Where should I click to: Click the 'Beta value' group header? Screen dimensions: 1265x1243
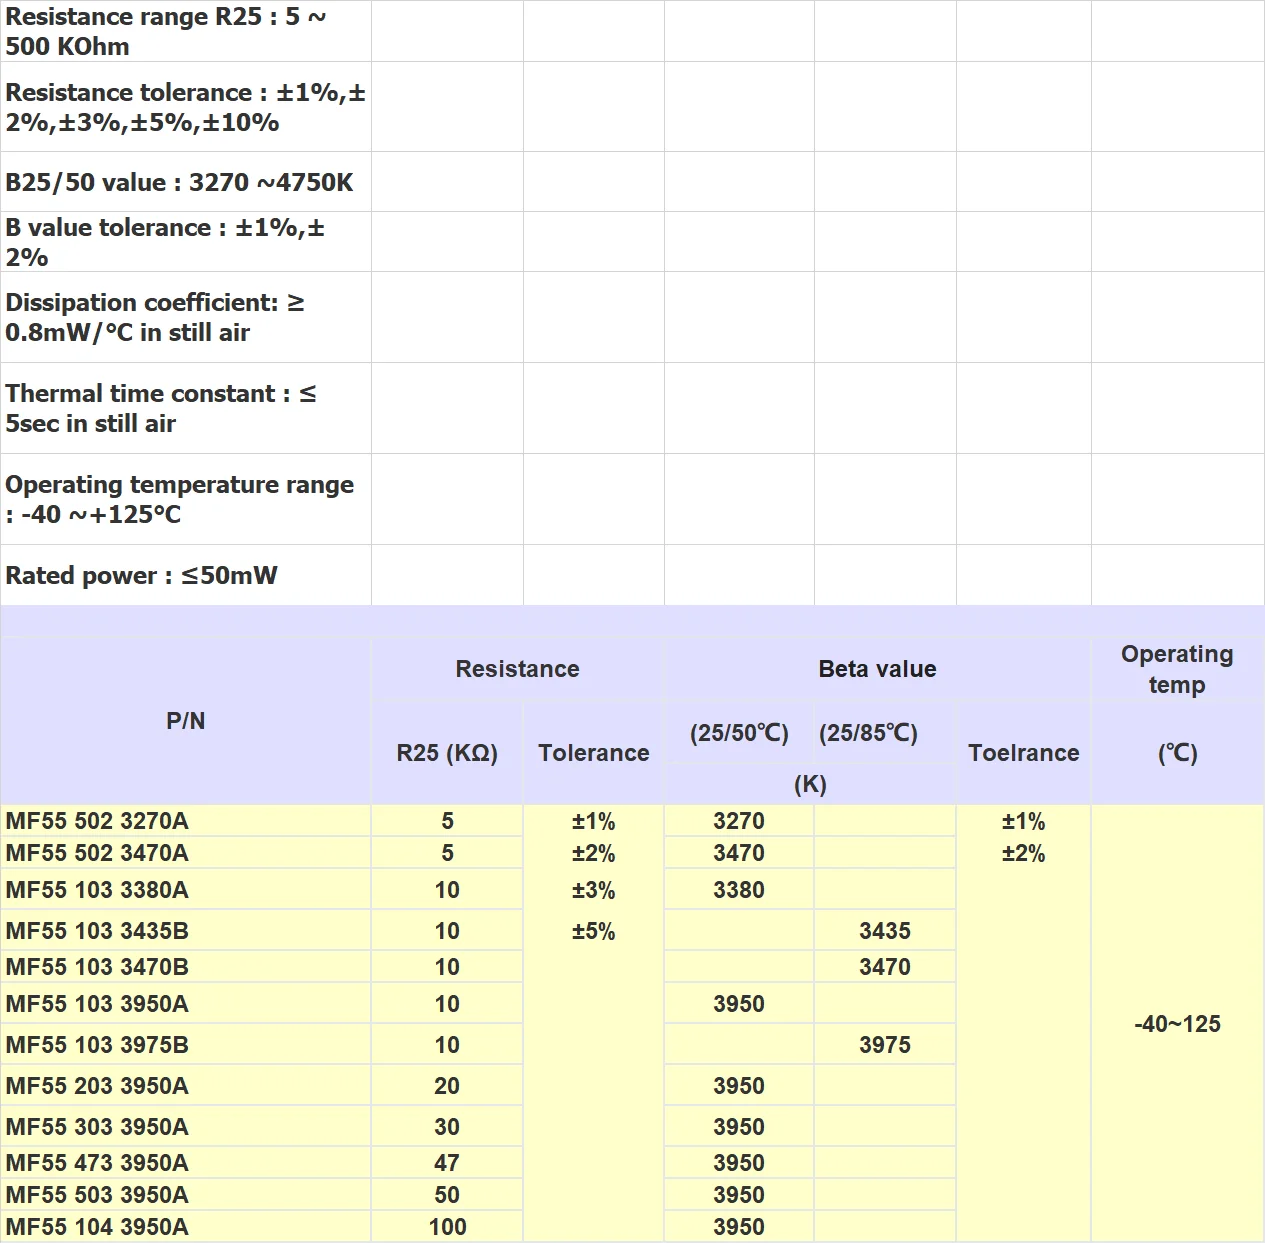pos(877,669)
